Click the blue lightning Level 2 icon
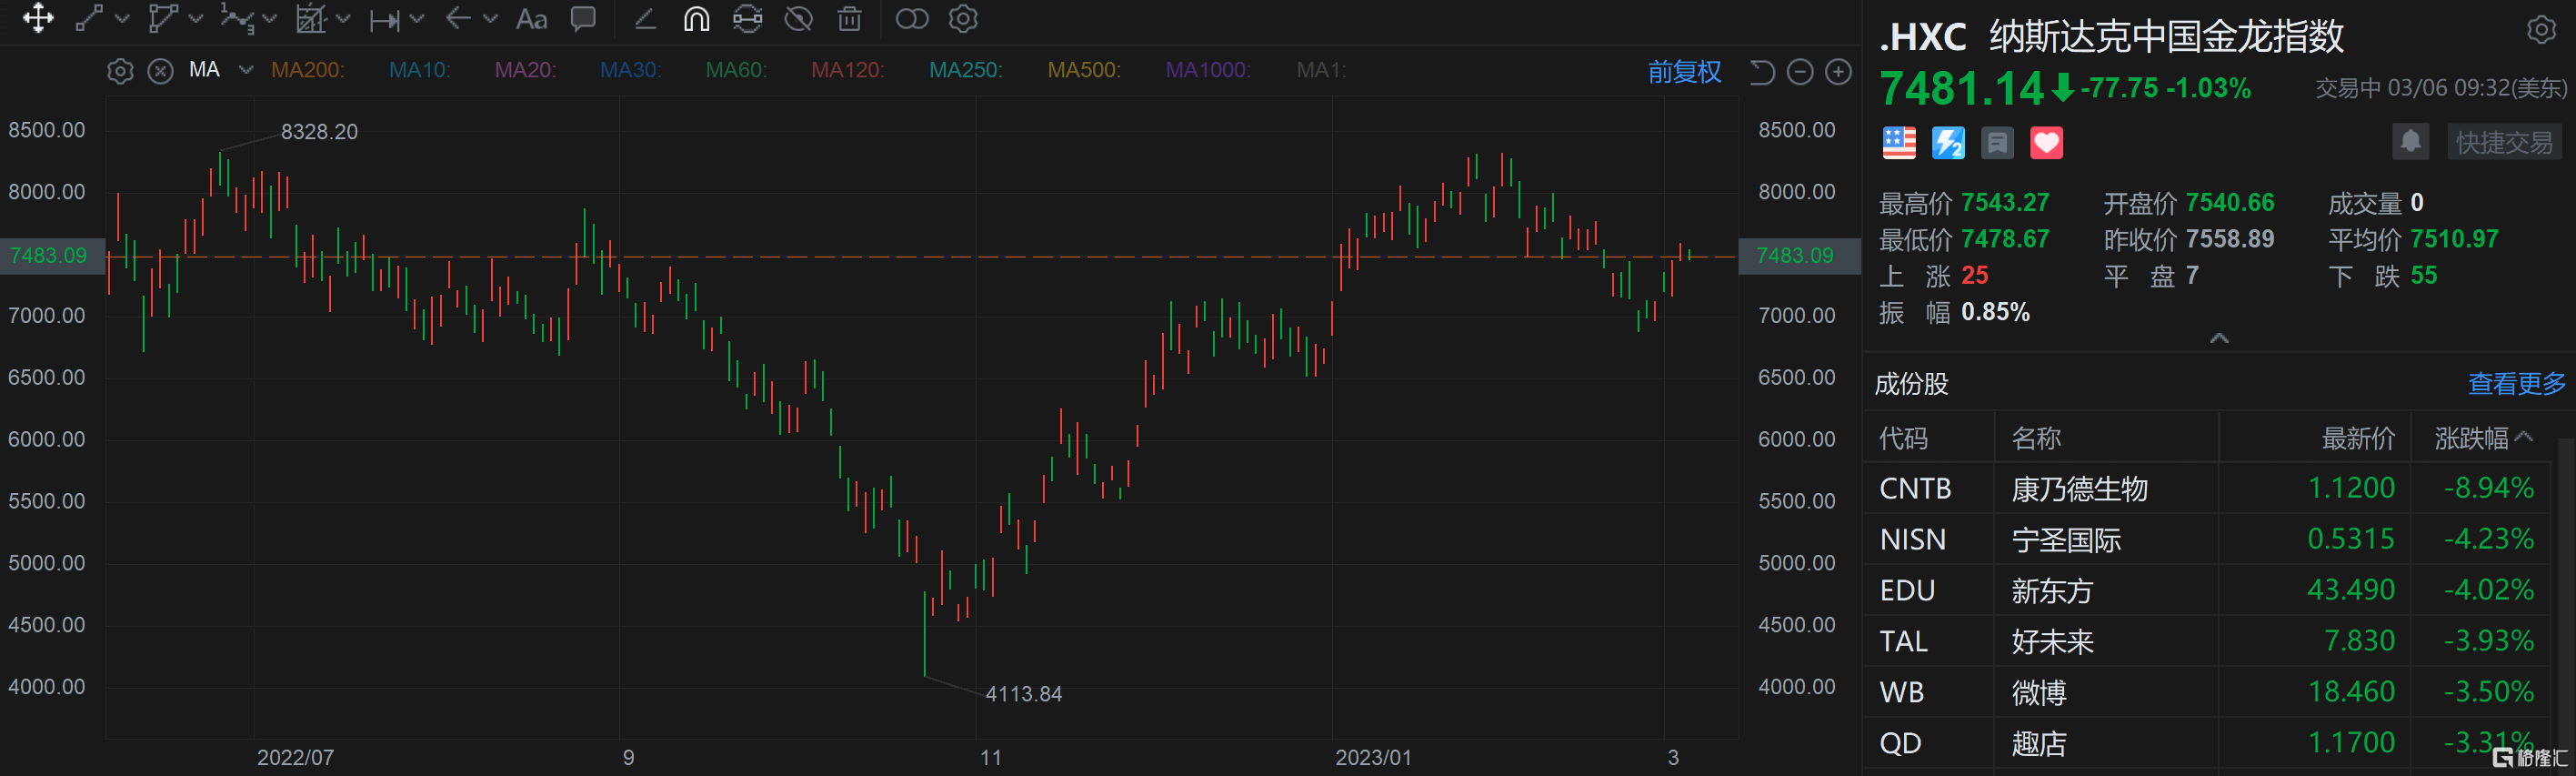Viewport: 2576px width, 776px height. pos(1948,143)
